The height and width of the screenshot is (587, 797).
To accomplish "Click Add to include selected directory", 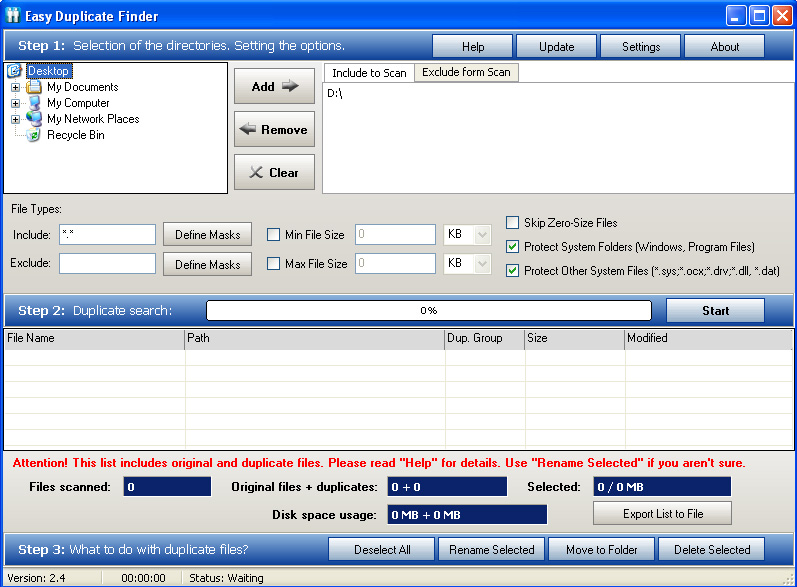I will 274,86.
